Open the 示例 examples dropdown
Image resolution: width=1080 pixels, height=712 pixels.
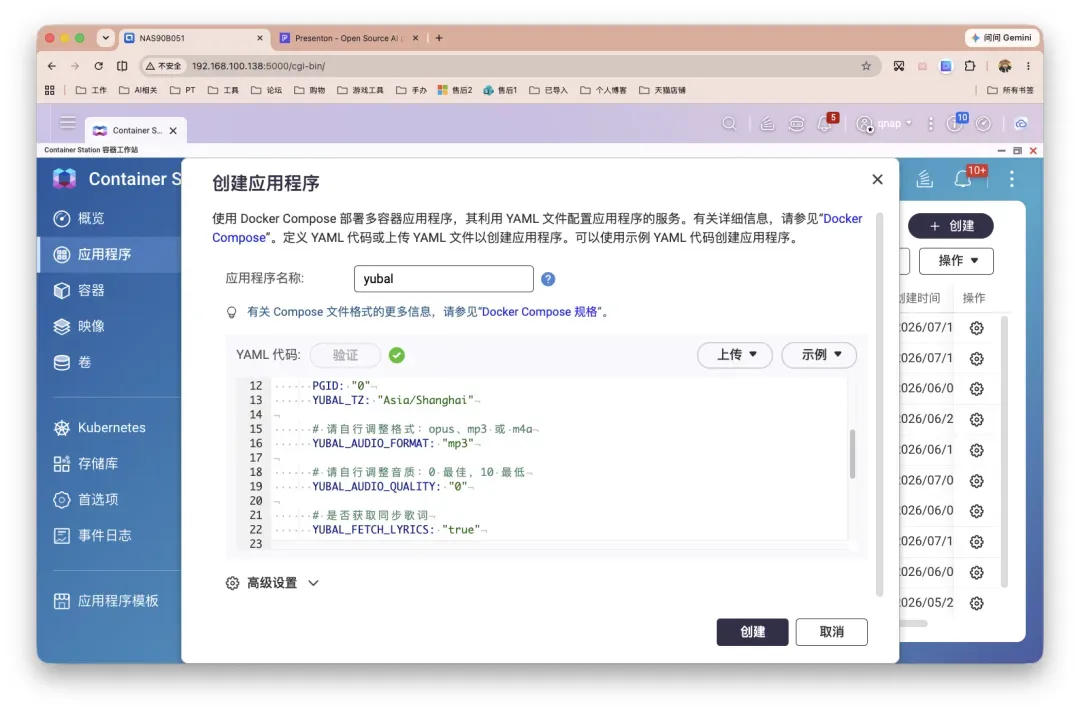tap(819, 355)
